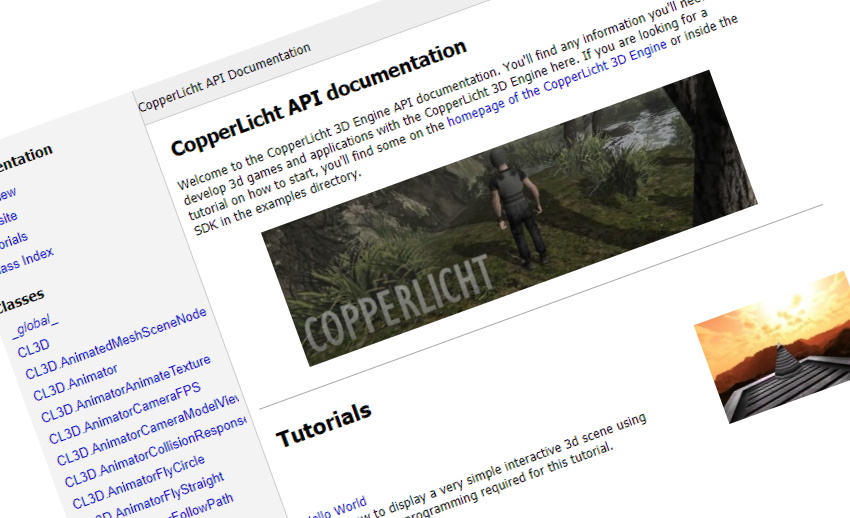This screenshot has height=518, width=850.
Task: Open the CL3D class link
Action: pyautogui.click(x=34, y=348)
